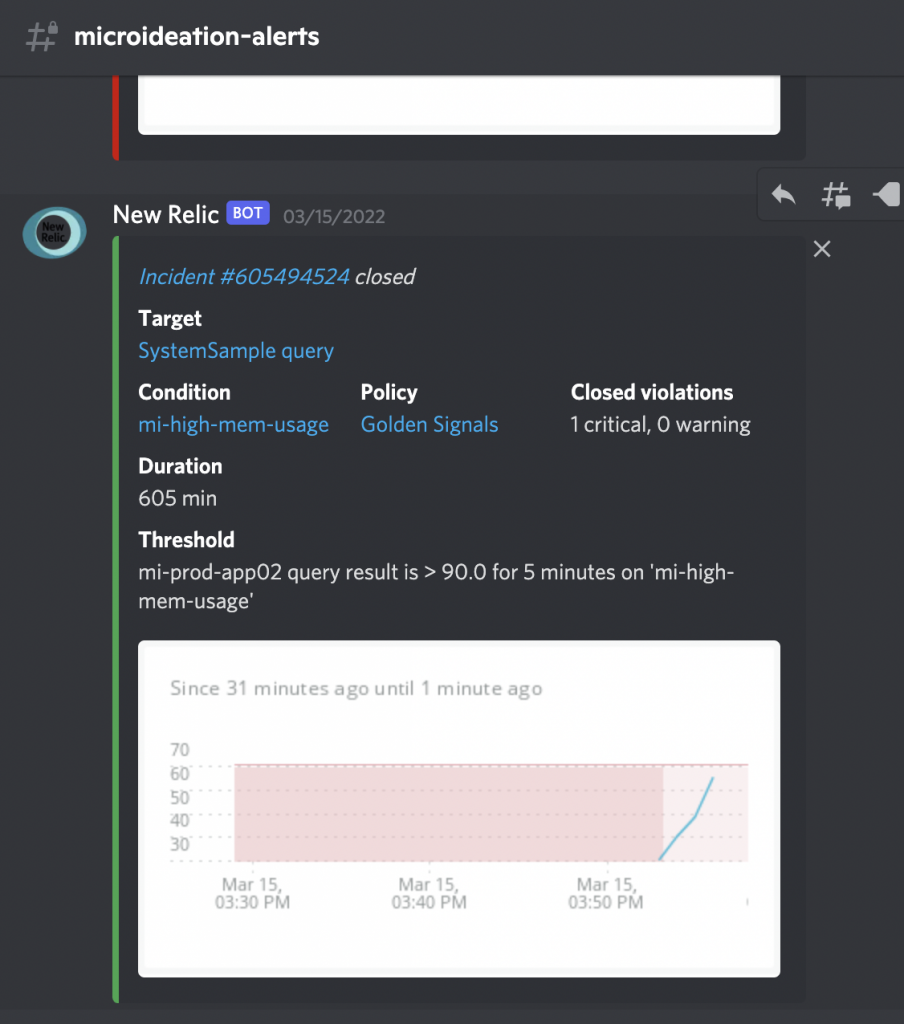The width and height of the screenshot is (904, 1024).
Task: Click the New Relic bot avatar
Action: click(x=54, y=232)
